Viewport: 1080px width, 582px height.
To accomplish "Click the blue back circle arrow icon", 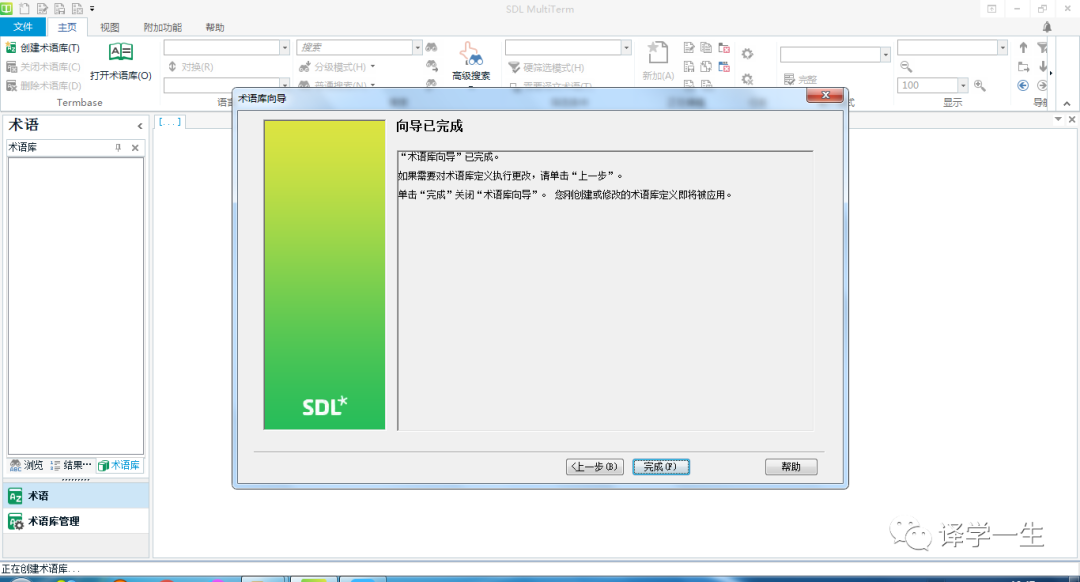I will click(x=1023, y=85).
